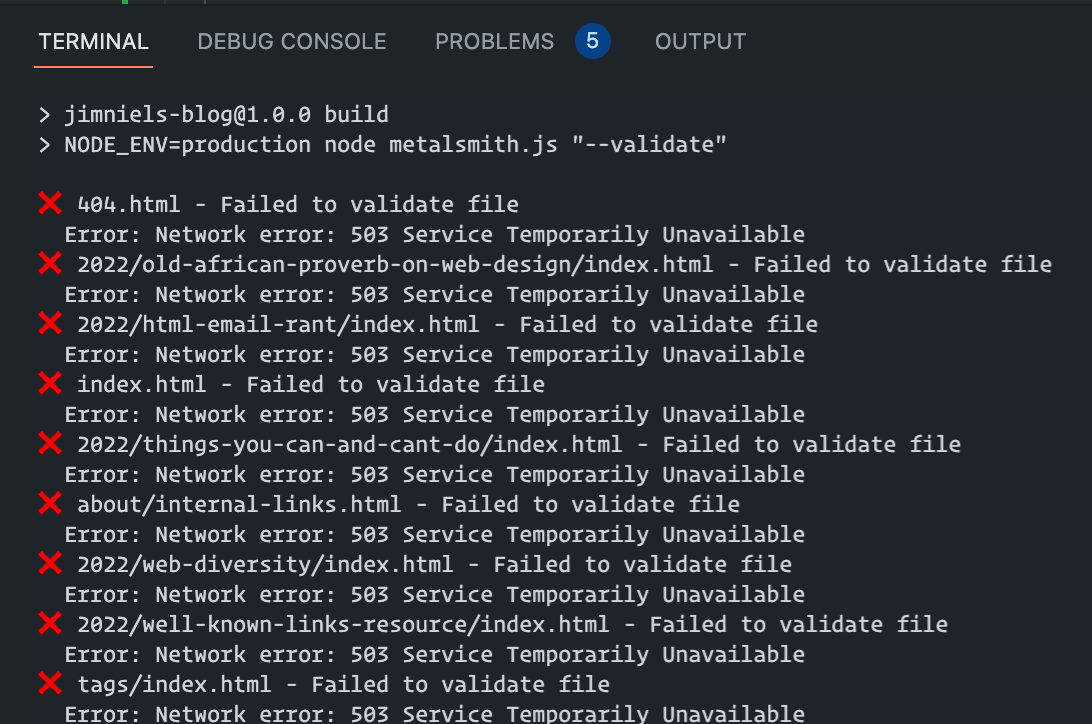
Task: Click the error icon beside index.html
Action: click(x=50, y=383)
